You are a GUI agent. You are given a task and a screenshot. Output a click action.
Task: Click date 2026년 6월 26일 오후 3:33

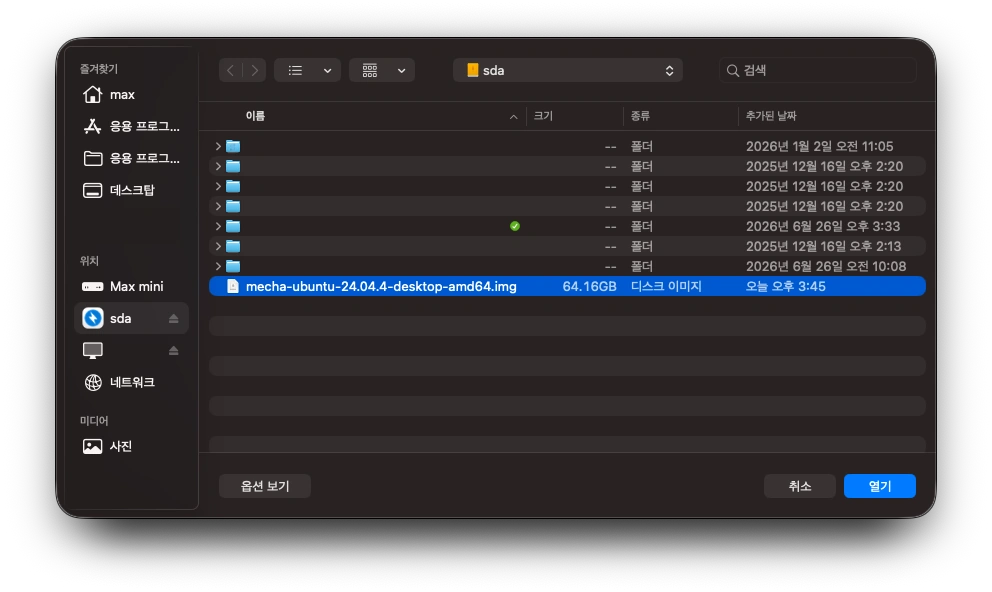tap(822, 226)
